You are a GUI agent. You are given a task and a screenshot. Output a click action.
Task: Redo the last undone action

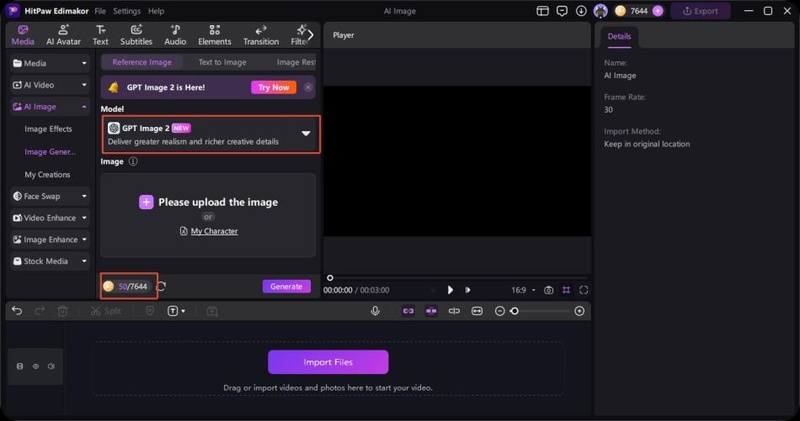tap(39, 311)
